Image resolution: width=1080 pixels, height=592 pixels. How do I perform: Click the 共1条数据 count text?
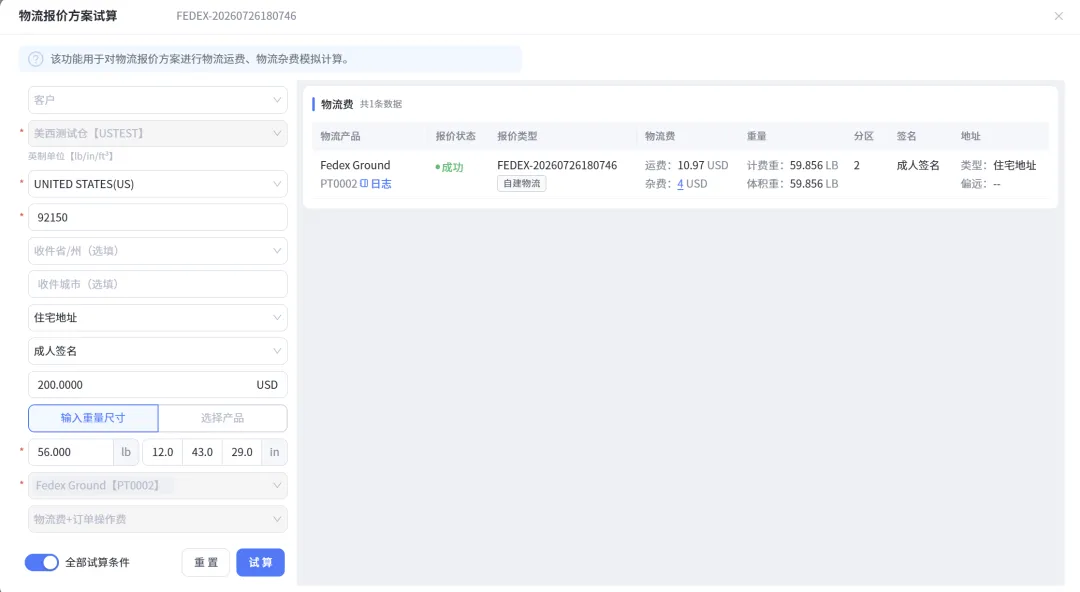click(x=381, y=104)
